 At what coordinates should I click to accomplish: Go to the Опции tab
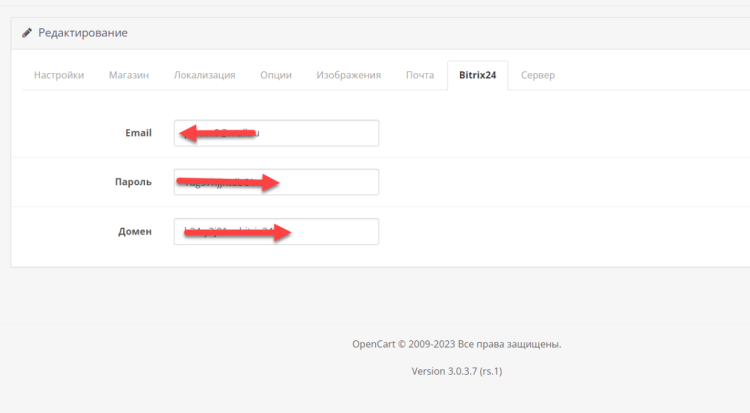[x=276, y=75]
